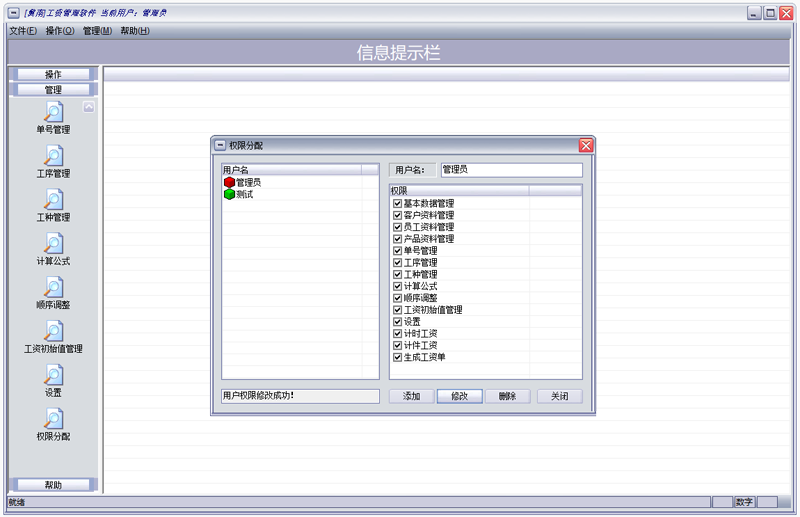
Task: Open 工资初始值管理 sidebar icon
Action: point(54,332)
